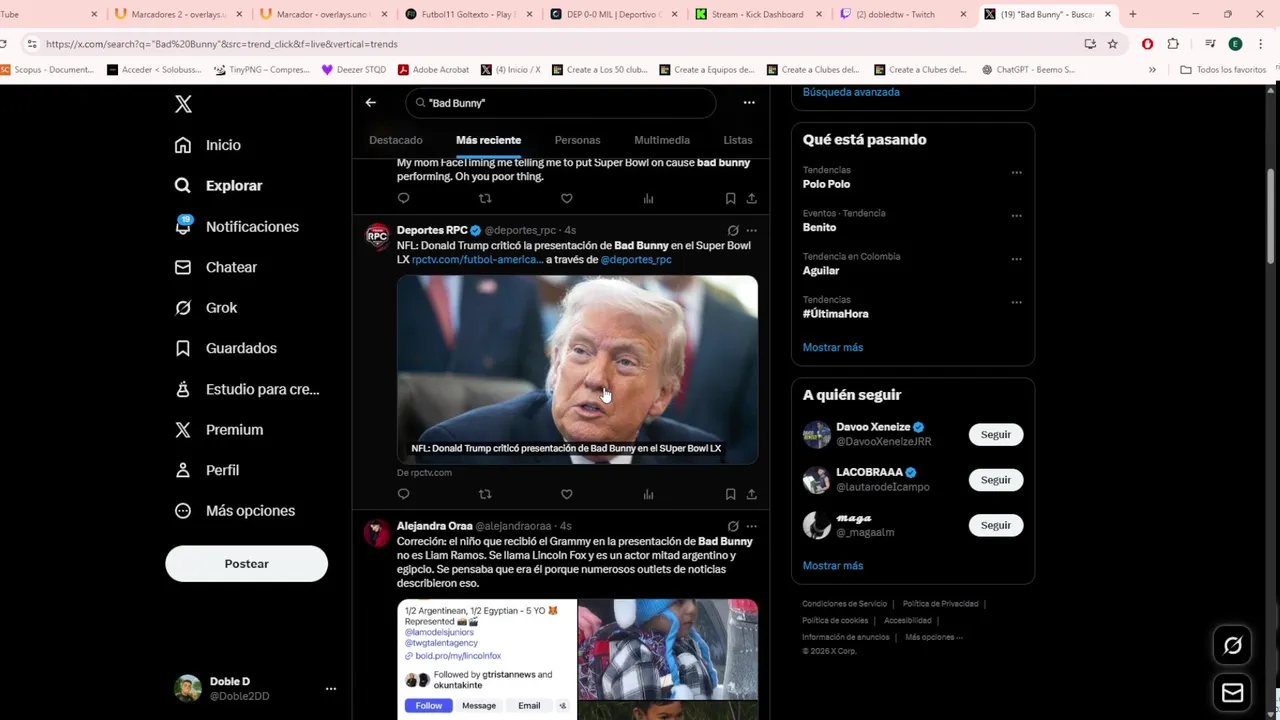Open Todos los favoritos bookmarks folder
This screenshot has height=720, width=1280.
point(1223,70)
